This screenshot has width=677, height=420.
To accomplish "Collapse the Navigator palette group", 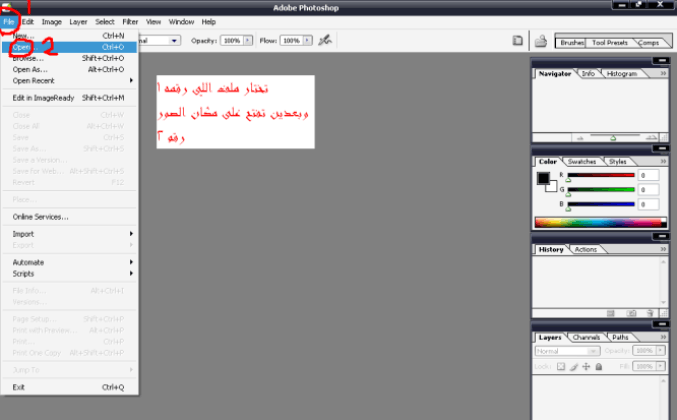I will coord(661,60).
